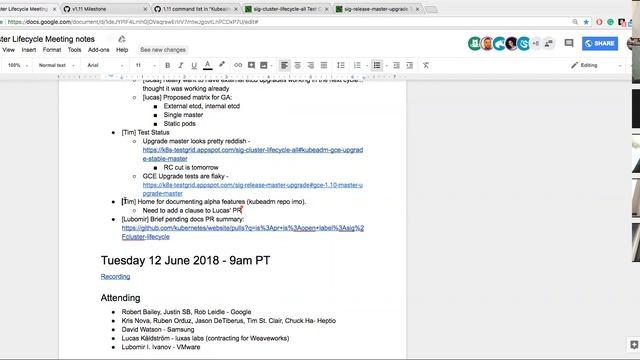Switch to sig-cluster-lifecycle-all tab
Viewport: 640px width, 360px height.
pyautogui.click(x=286, y=9)
